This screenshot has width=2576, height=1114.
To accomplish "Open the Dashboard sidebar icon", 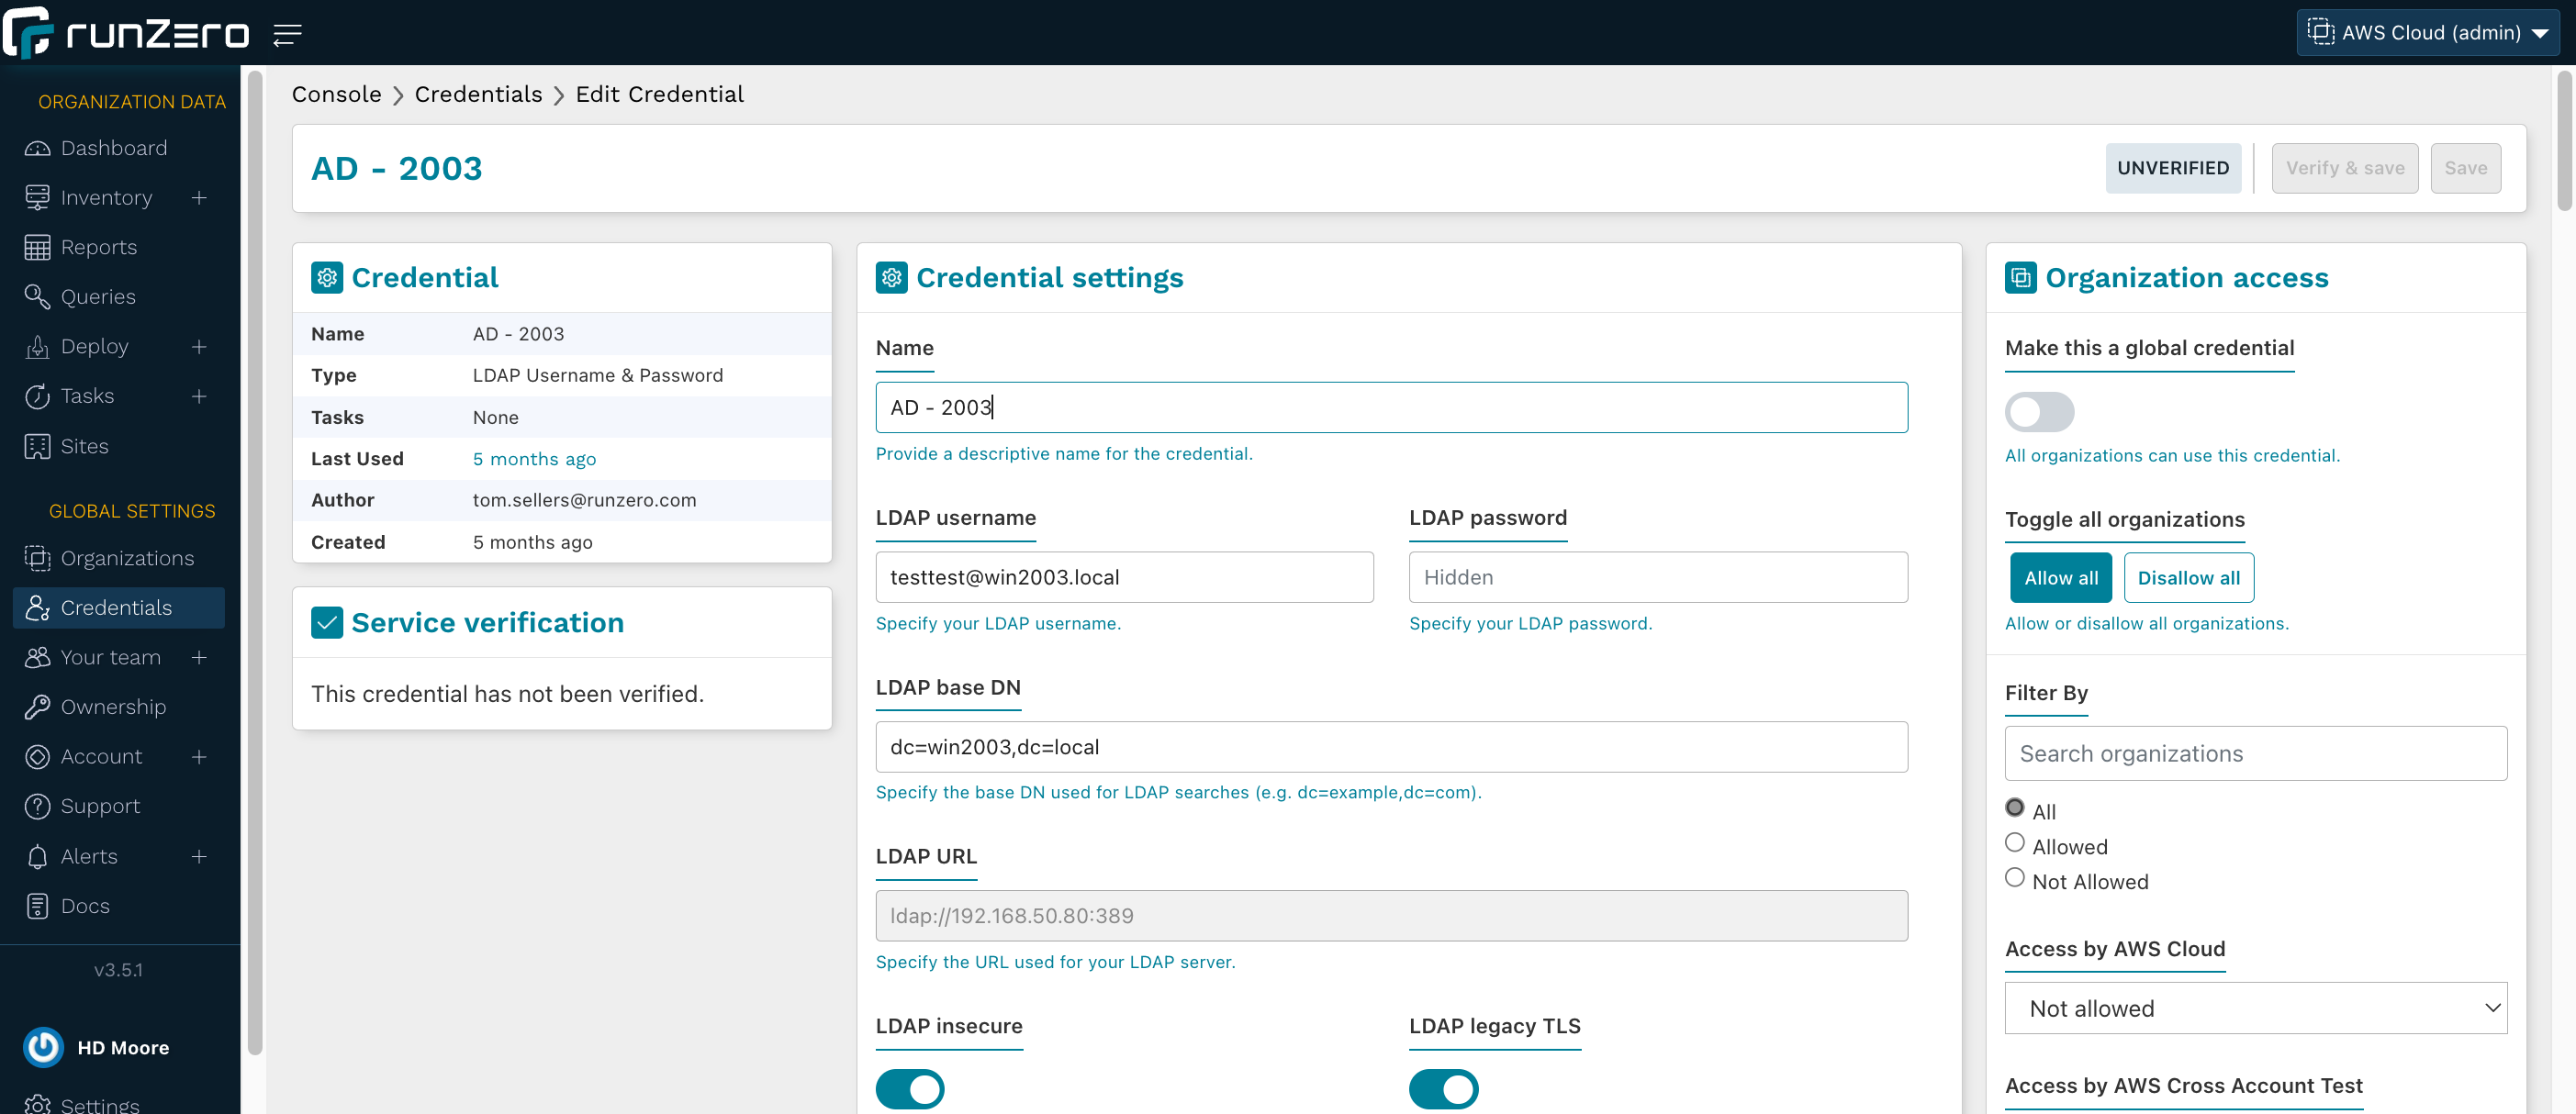I will tap(37, 148).
